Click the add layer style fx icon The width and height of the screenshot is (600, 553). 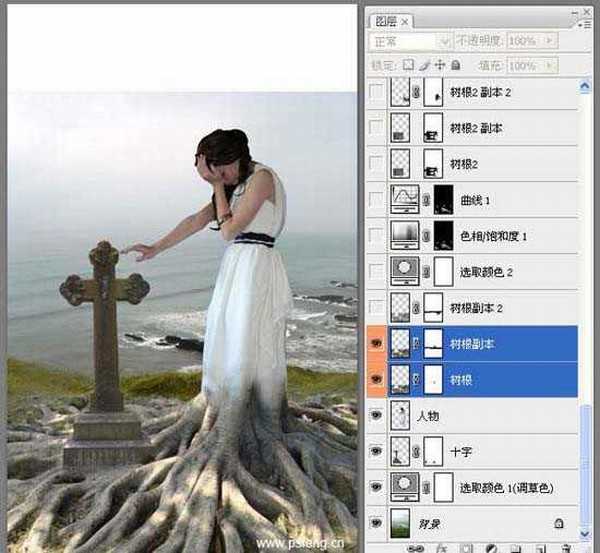coord(442,549)
